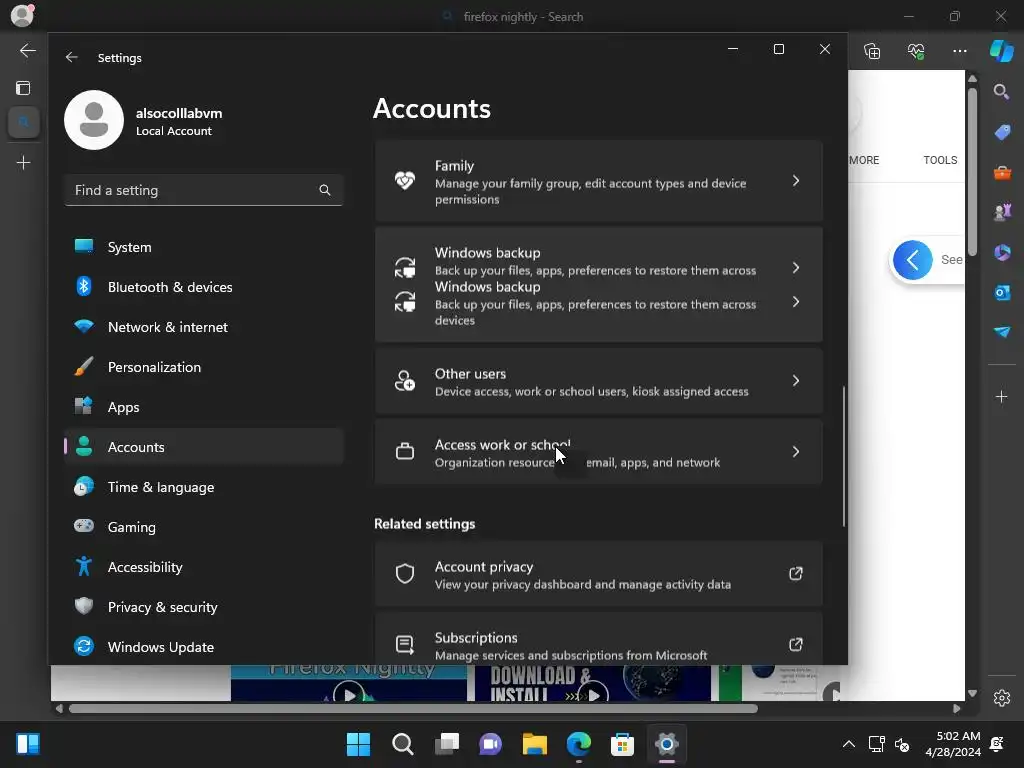
Task: Open Apps category in sidebar
Action: tap(203, 407)
